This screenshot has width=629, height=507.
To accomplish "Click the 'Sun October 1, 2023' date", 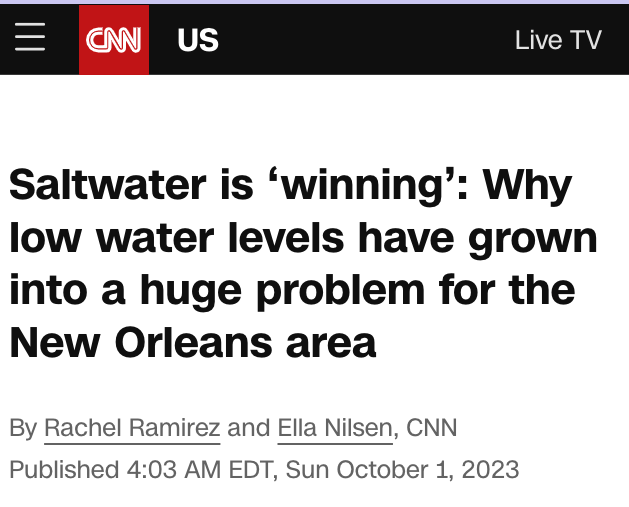I will click(x=403, y=469).
